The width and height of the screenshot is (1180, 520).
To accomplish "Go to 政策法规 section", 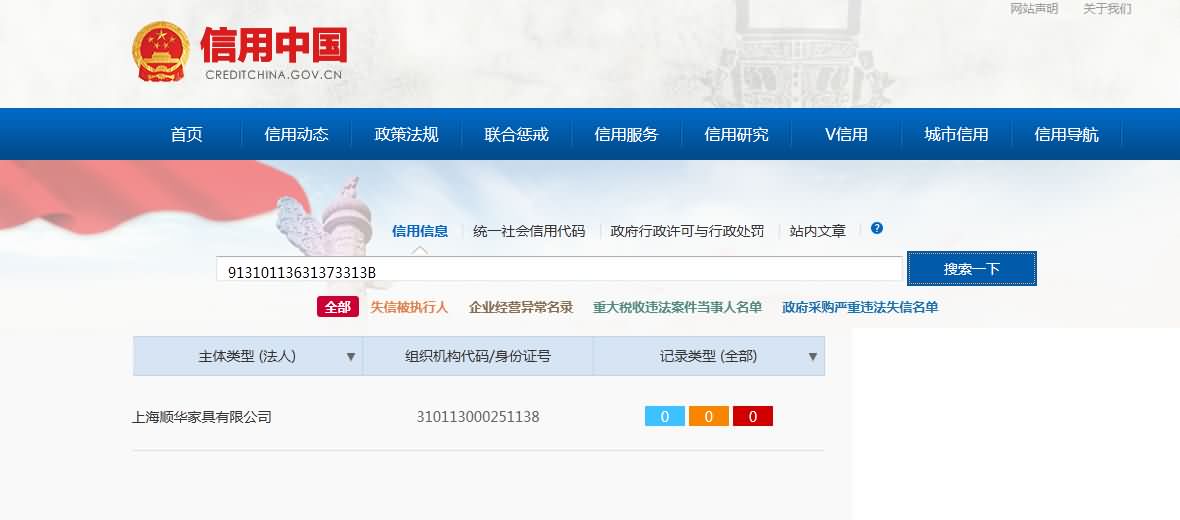I will pyautogui.click(x=406, y=135).
